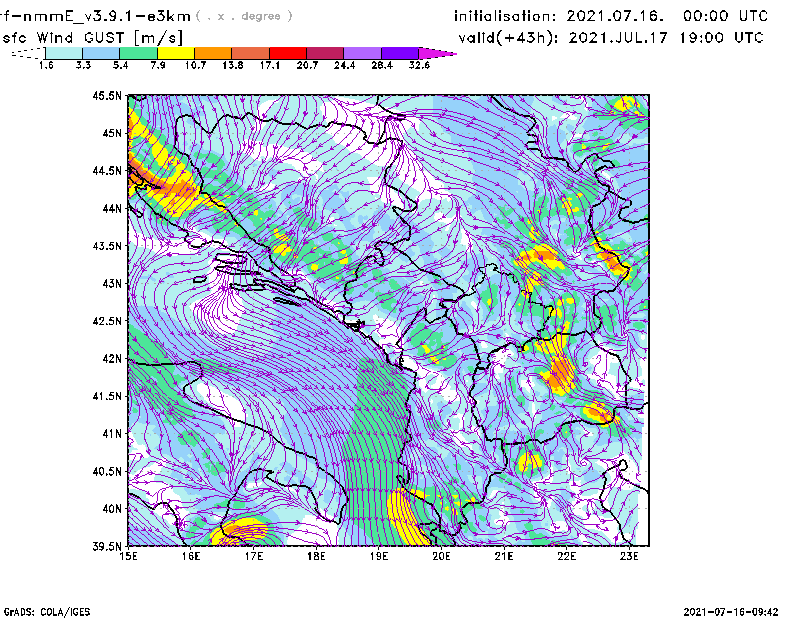
Task: Click the '42.5N' latitude label
Action: [x=107, y=321]
